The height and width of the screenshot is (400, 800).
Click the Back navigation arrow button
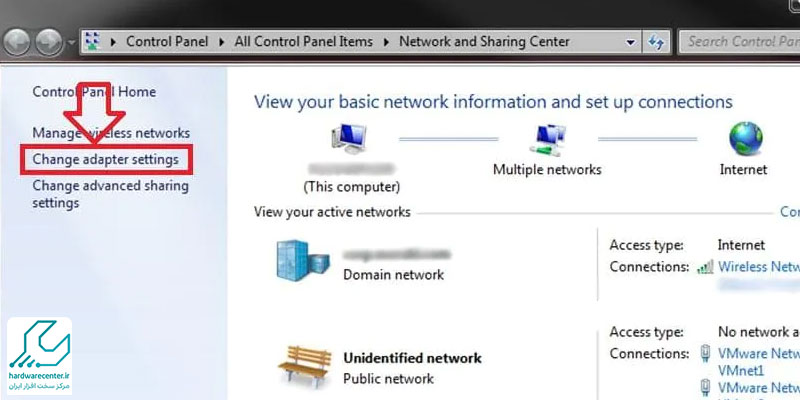tap(18, 43)
